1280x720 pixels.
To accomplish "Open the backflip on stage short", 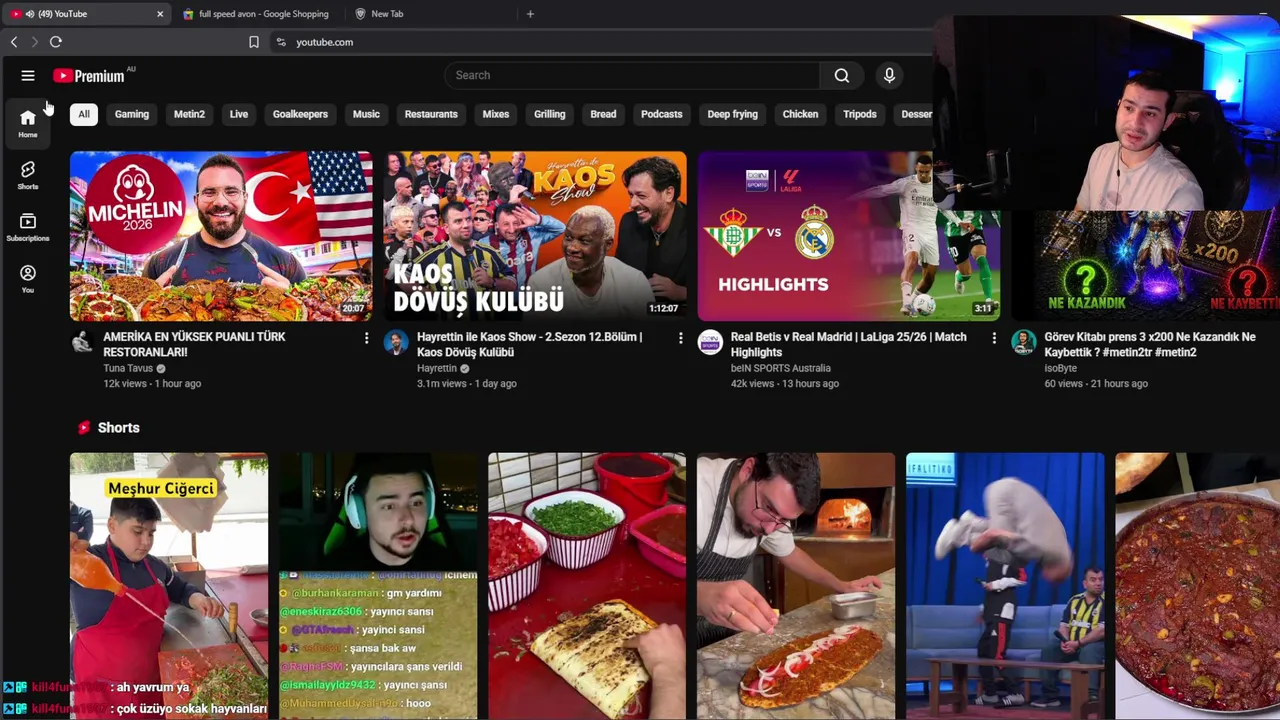I will 1005,586.
